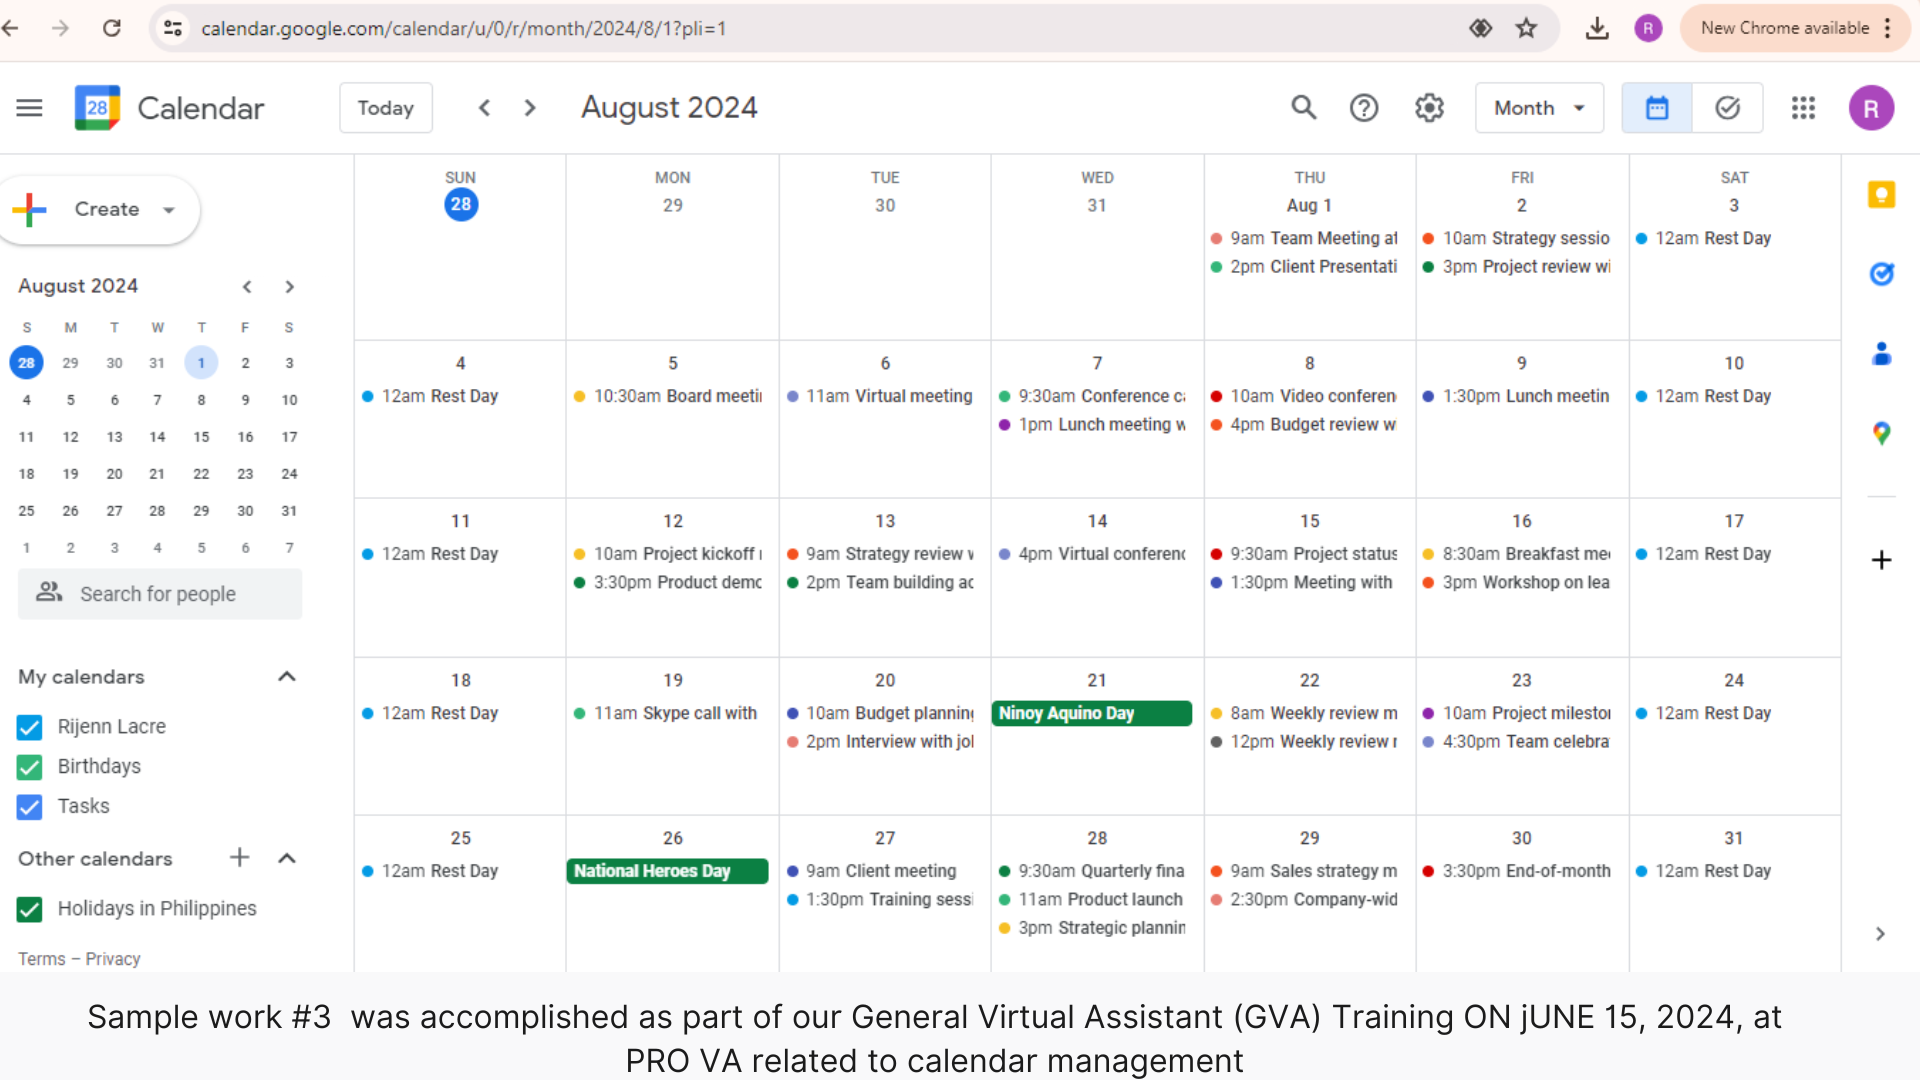Open Contacts side panel icon

[1881, 354]
